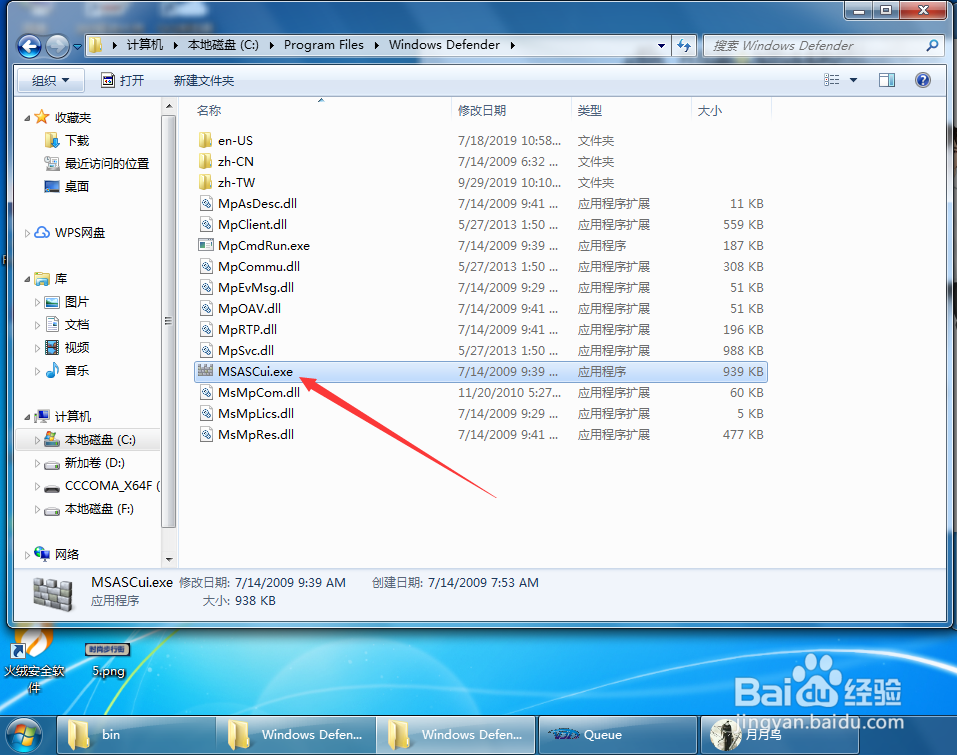Expand the 新加卷 (D:) drive node
Image resolution: width=957 pixels, height=755 pixels.
[37, 463]
